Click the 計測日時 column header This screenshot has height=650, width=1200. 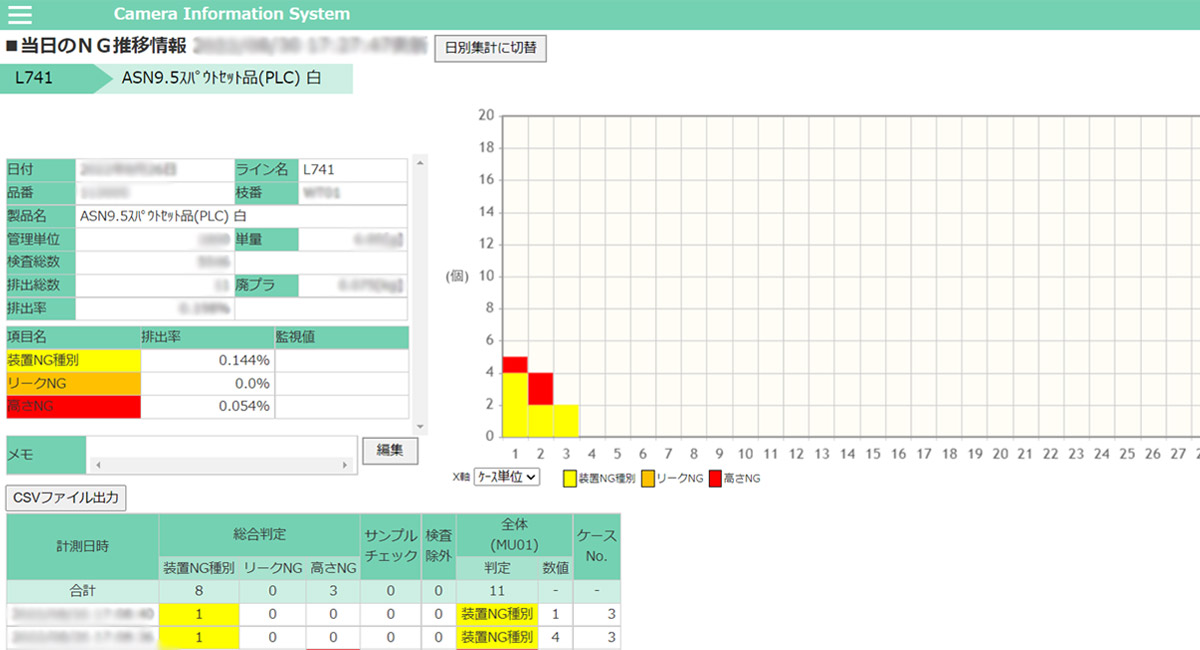(x=82, y=546)
